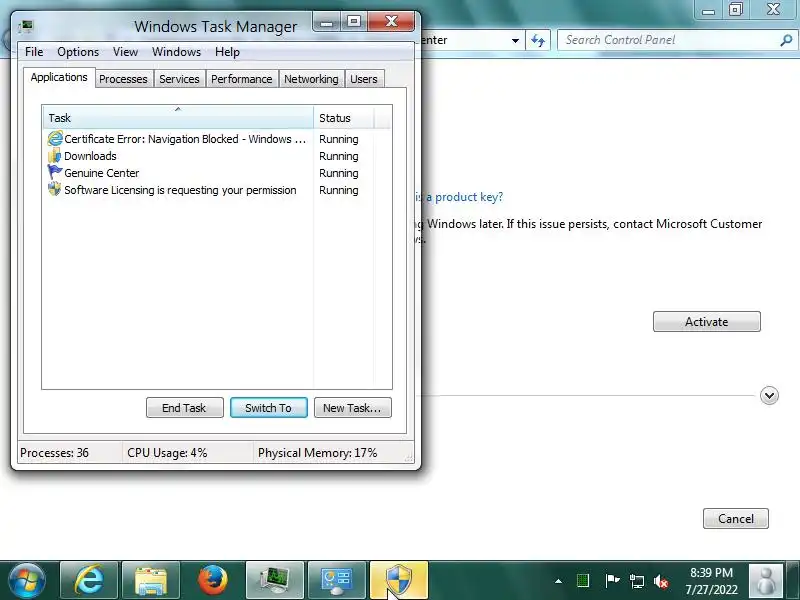
Task: Click the New Task... button
Action: coord(353,408)
